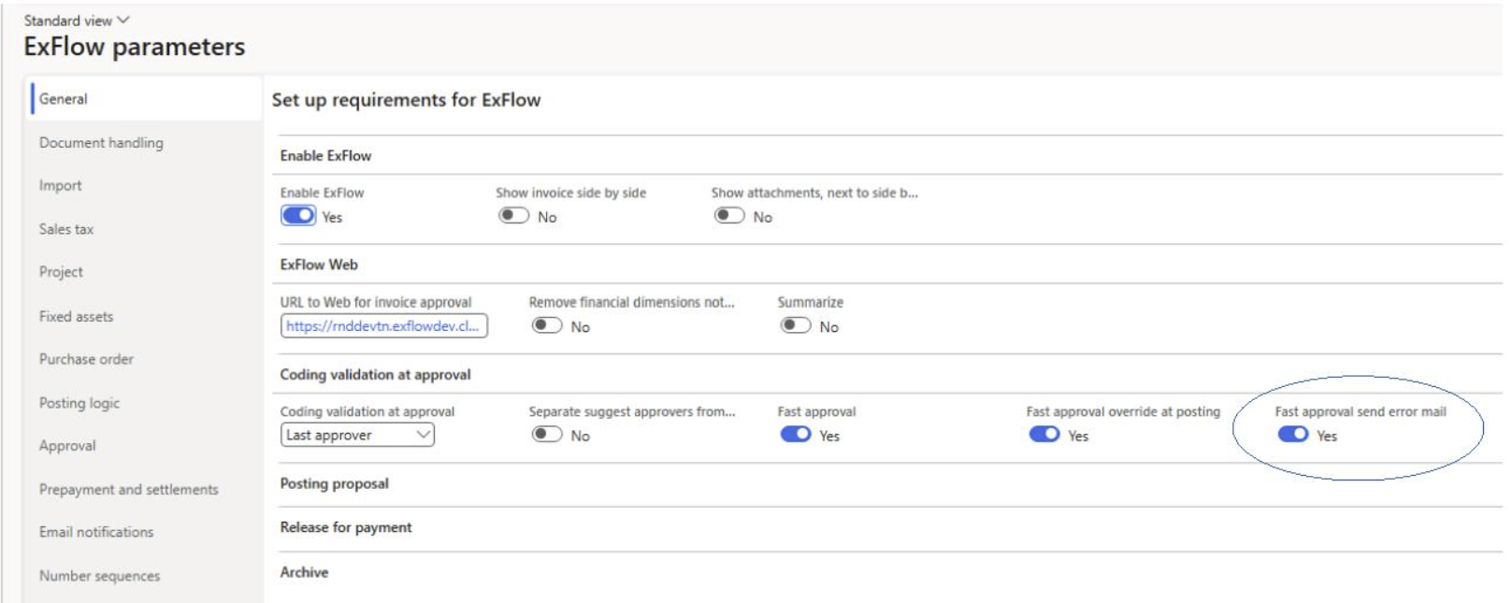Open the Posting logic tab

[146, 403]
